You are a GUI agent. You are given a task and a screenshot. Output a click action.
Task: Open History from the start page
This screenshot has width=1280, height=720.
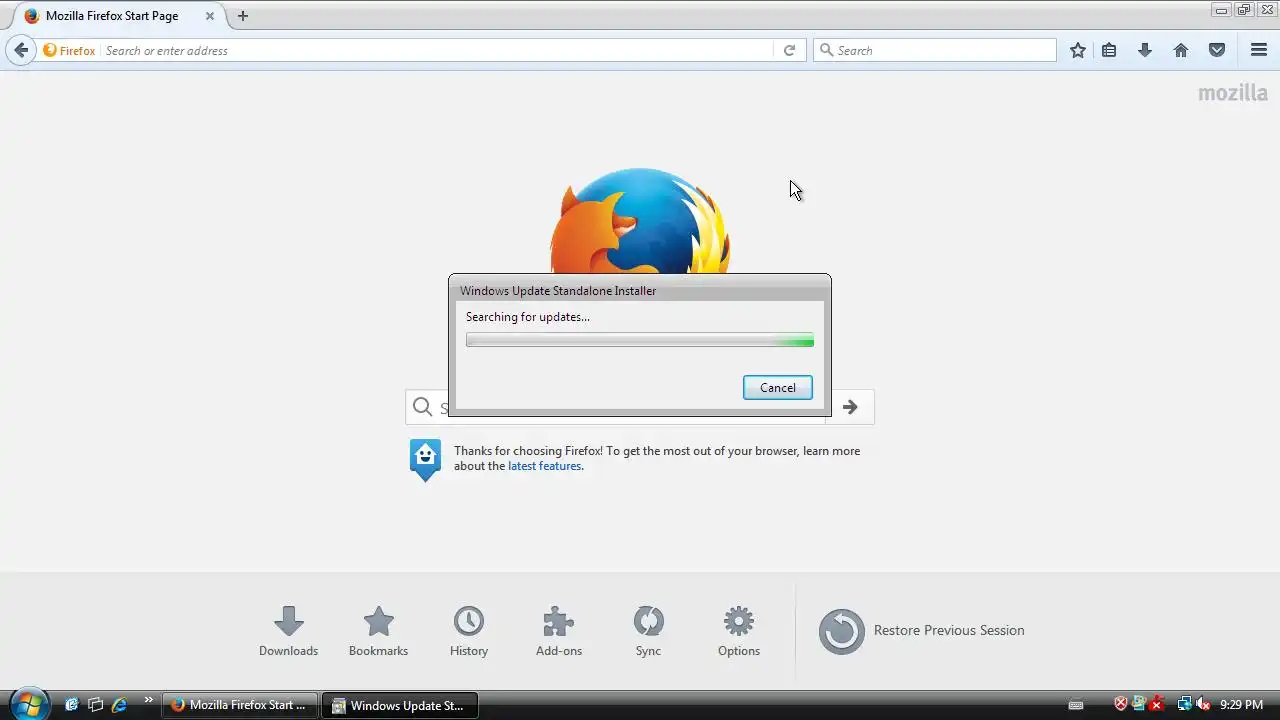pyautogui.click(x=468, y=631)
